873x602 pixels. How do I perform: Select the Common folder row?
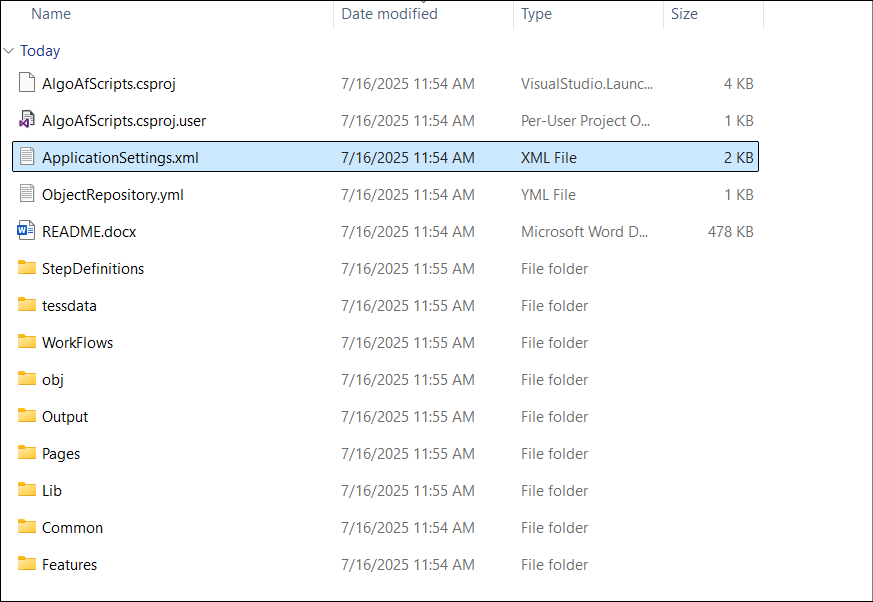pyautogui.click(x=385, y=527)
